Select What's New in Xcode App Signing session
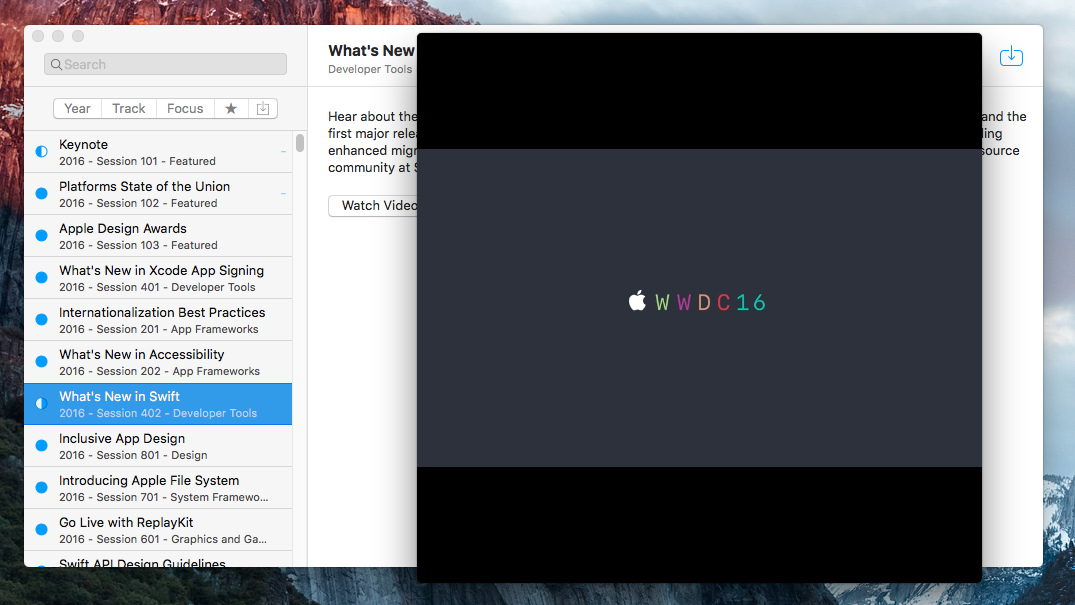 (161, 278)
